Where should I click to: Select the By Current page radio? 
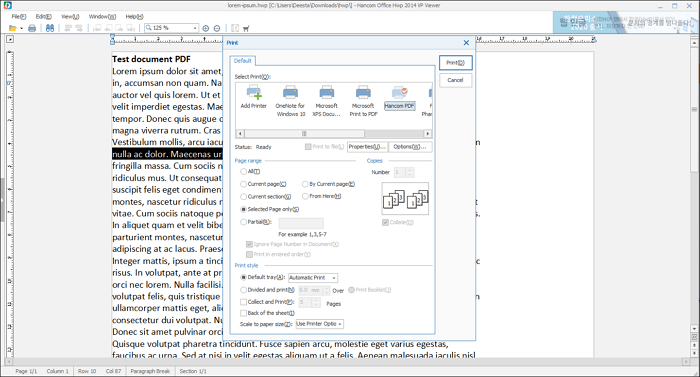(x=305, y=184)
